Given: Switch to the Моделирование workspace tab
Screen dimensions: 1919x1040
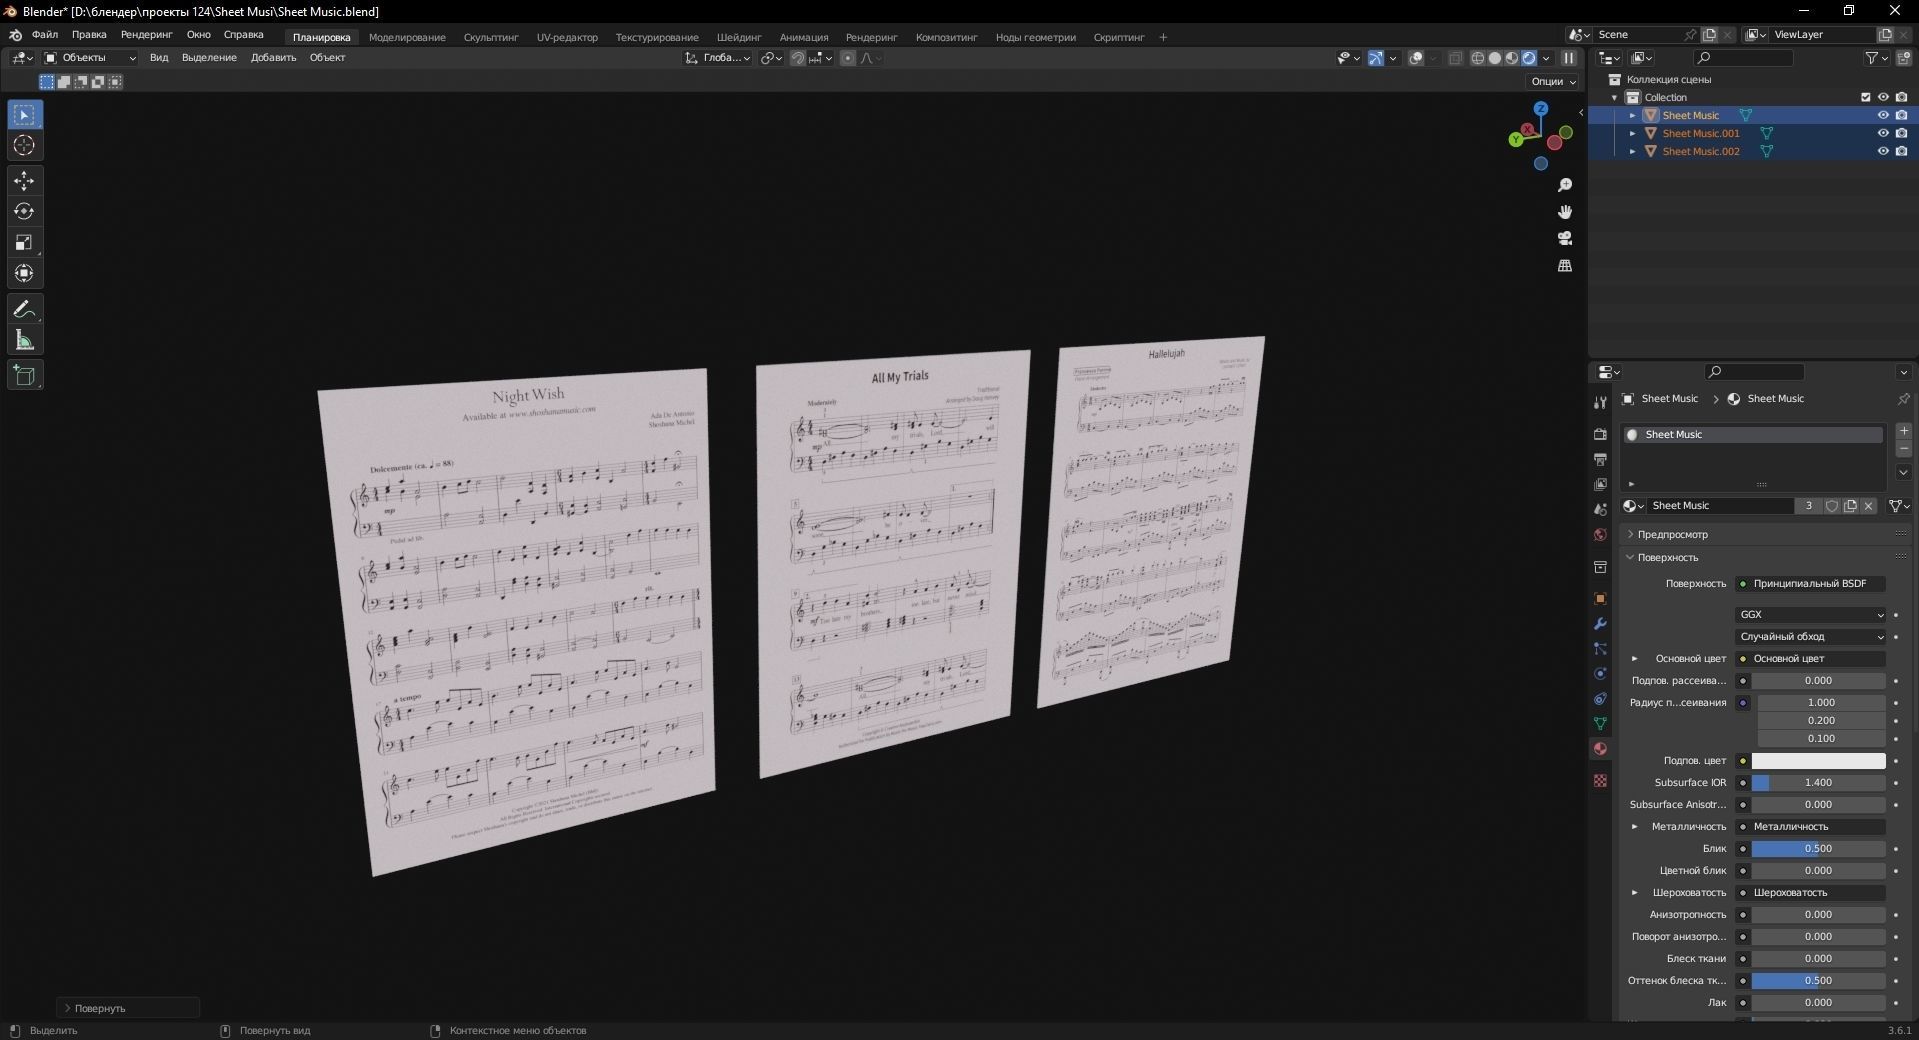Looking at the screenshot, I should click(x=407, y=37).
